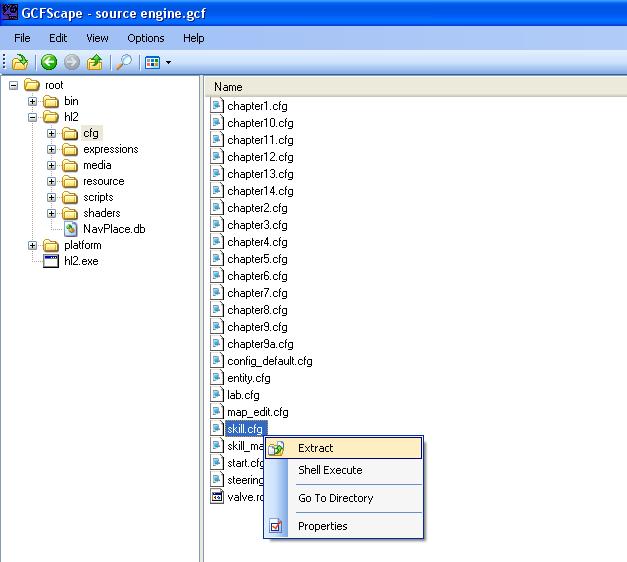The width and height of the screenshot is (627, 562).
Task: Select the hl2 folder in tree
Action: point(71,117)
